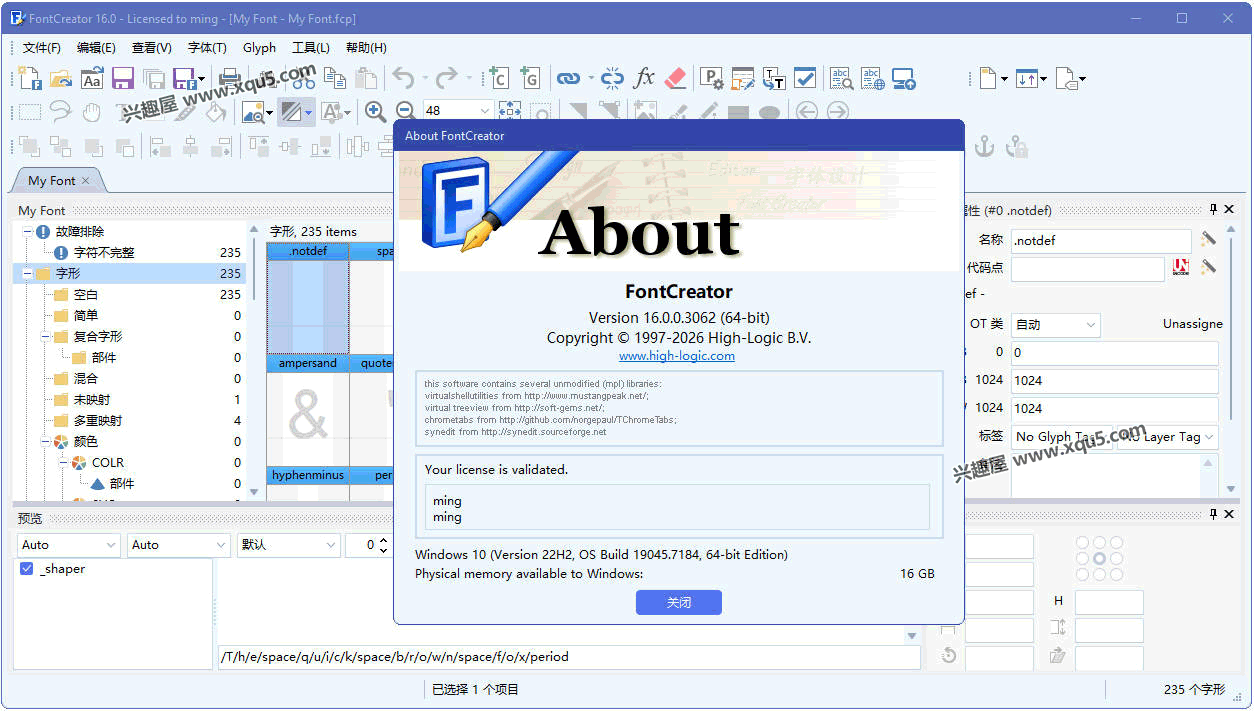The height and width of the screenshot is (711, 1254).
Task: Click the abc globe web test icon
Action: (x=872, y=78)
